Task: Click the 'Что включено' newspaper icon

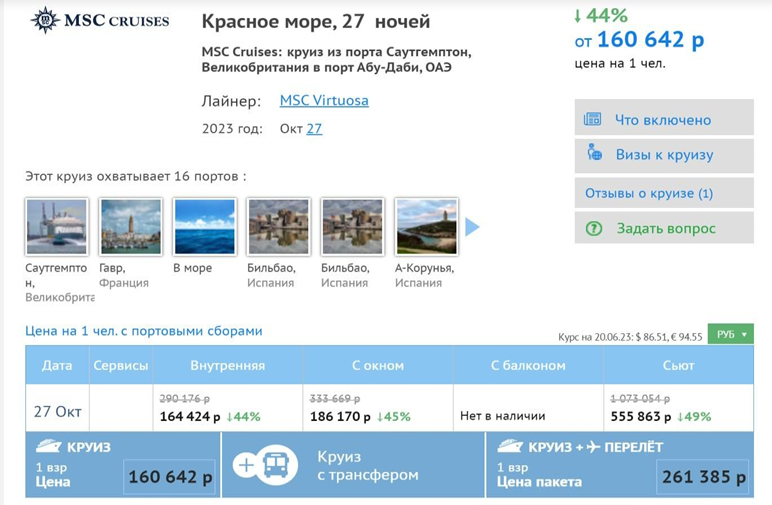Action: (x=592, y=119)
